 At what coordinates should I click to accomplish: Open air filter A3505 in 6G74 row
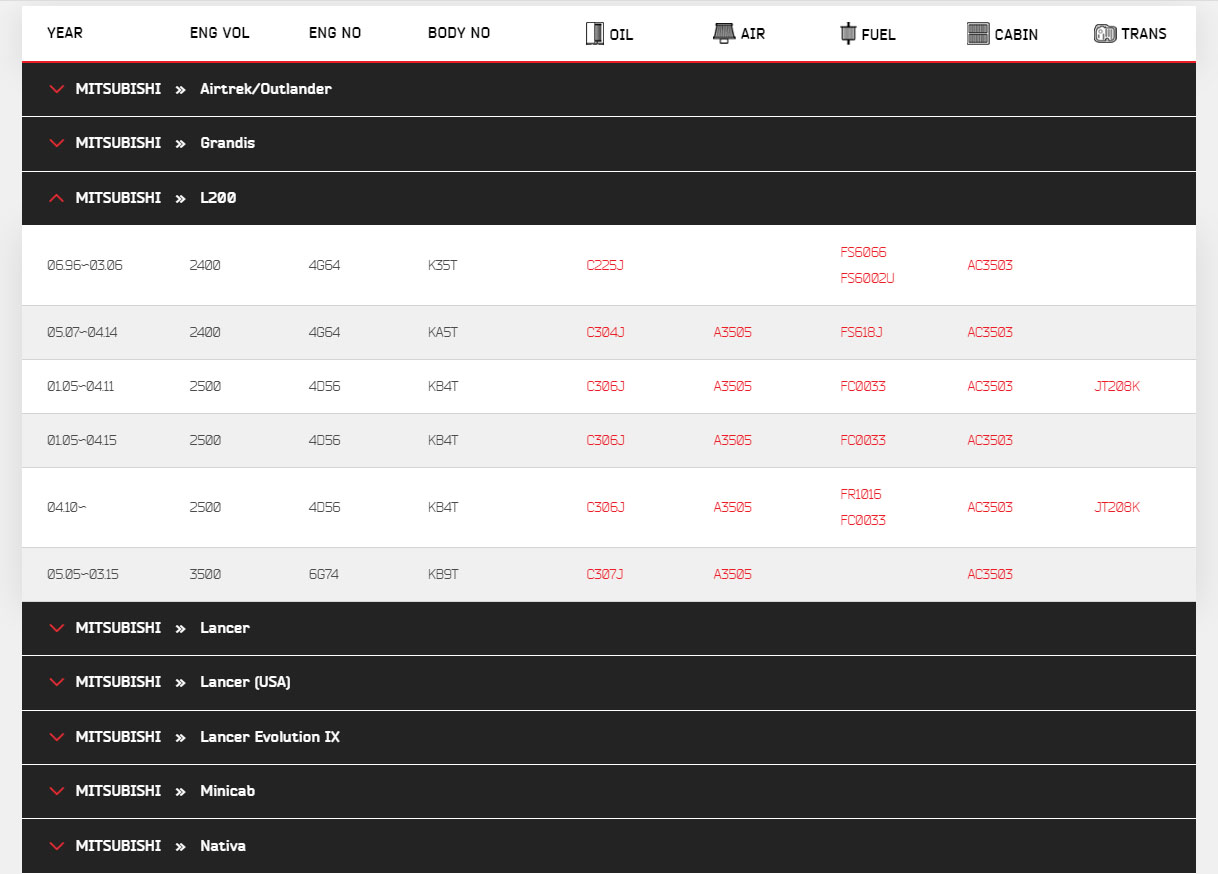(x=732, y=574)
